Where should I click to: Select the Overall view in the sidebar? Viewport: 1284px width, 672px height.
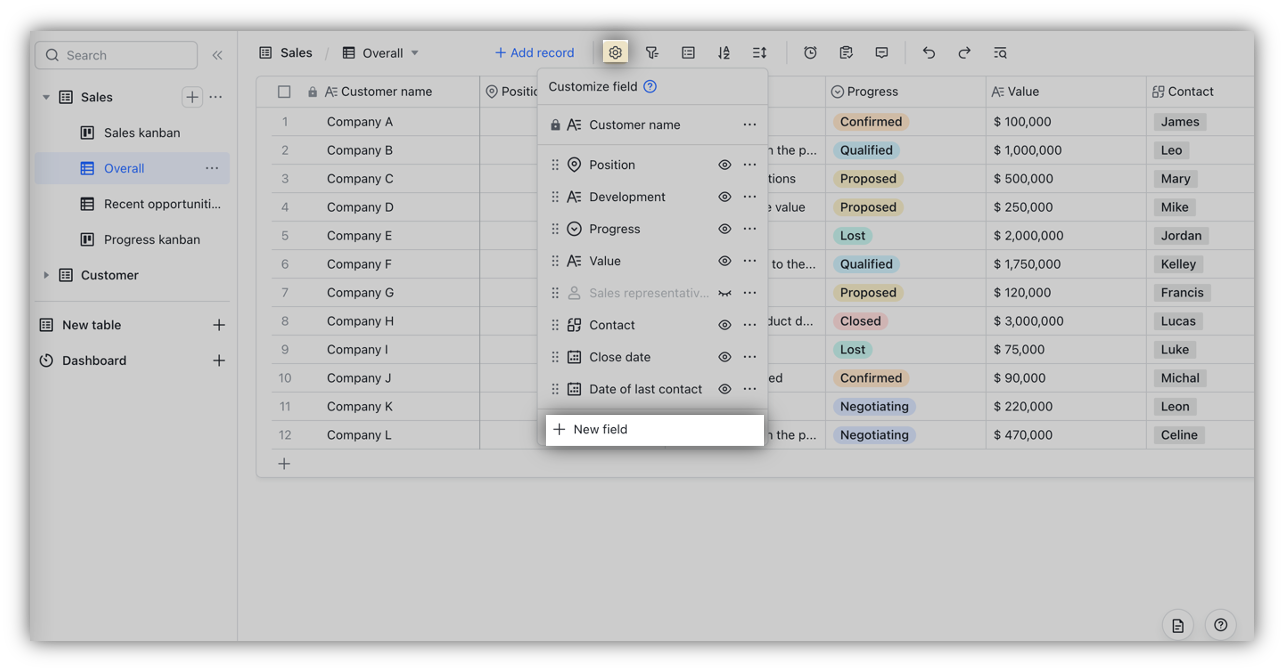click(x=132, y=168)
